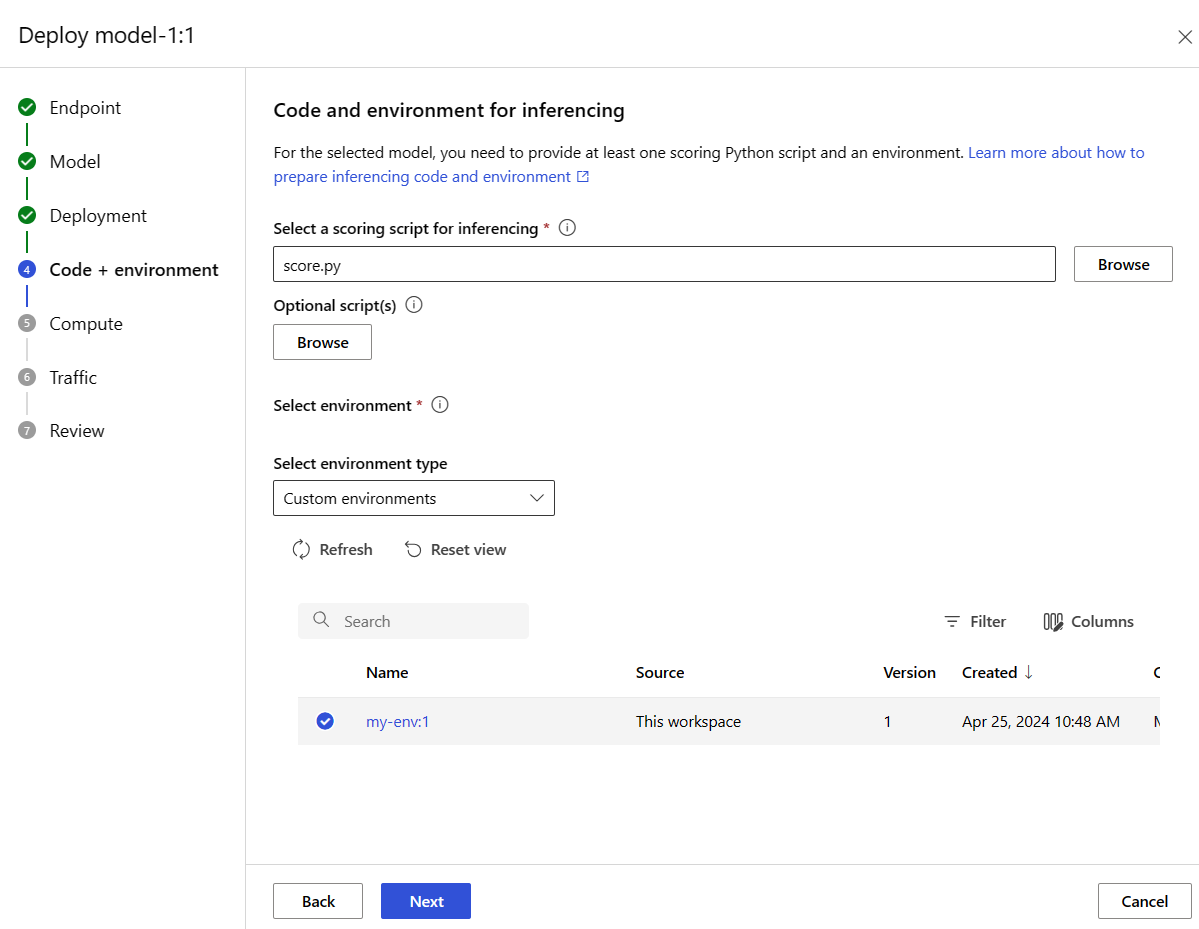Open the Filter icon option

click(x=952, y=621)
